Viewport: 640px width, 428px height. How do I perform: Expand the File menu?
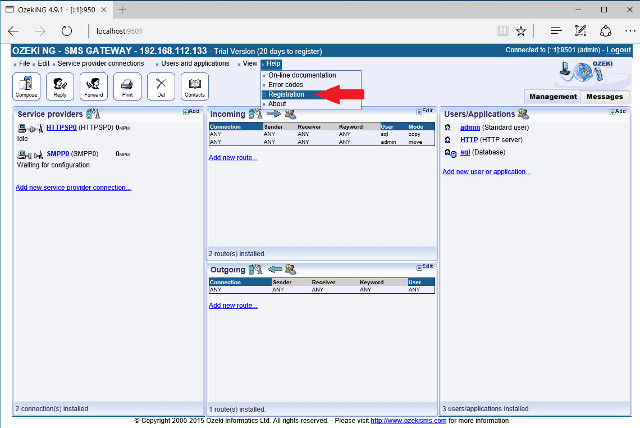tap(24, 64)
